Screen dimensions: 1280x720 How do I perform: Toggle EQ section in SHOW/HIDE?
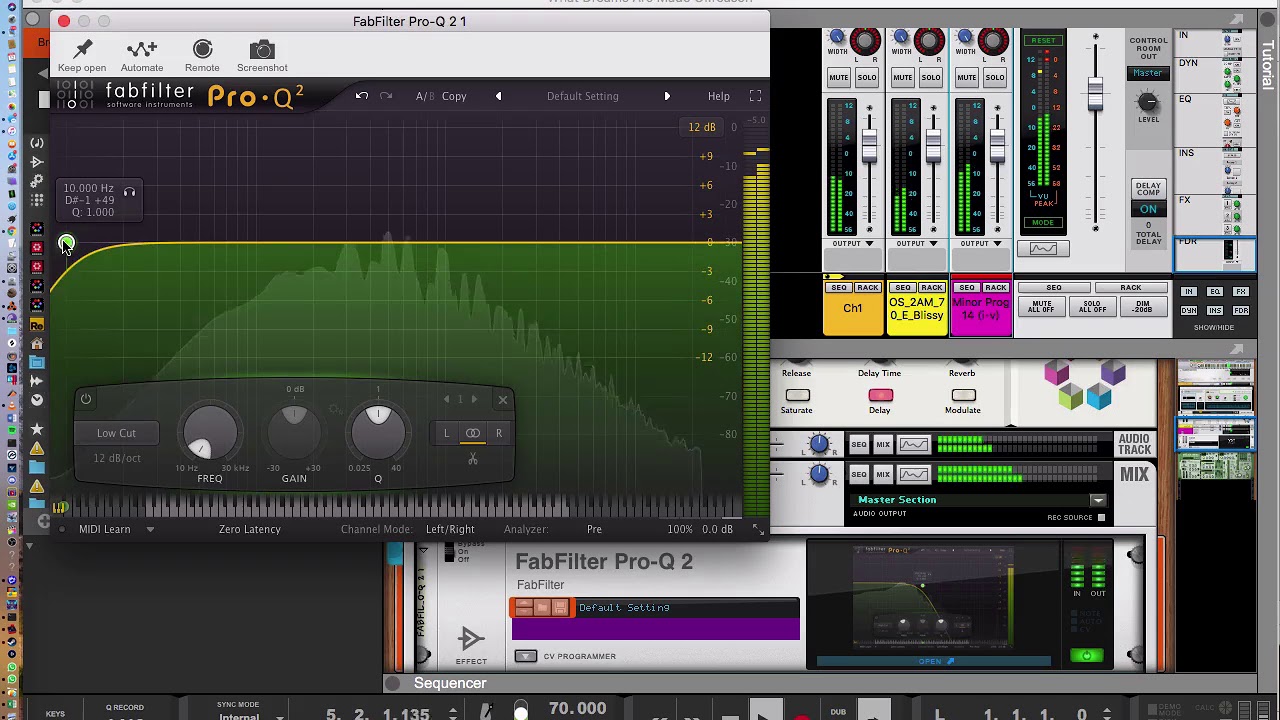tap(1215, 291)
